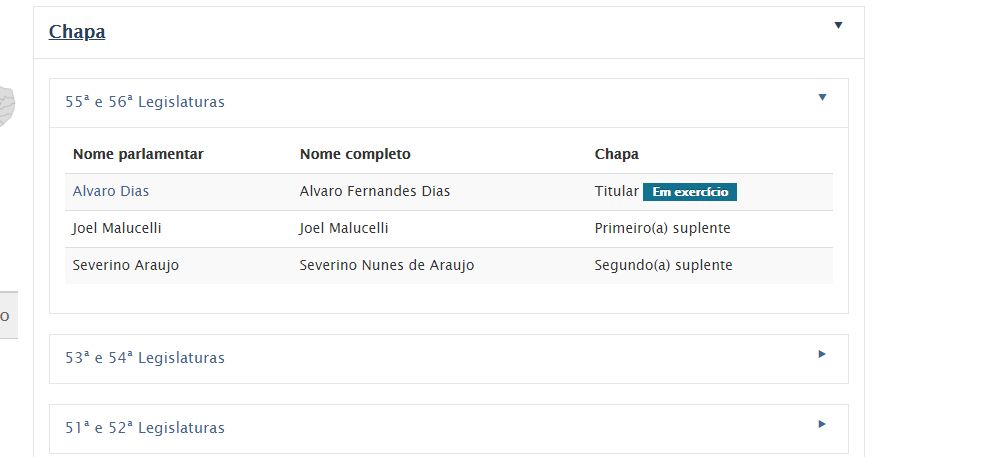Collapse the 55ª e 56ª Legislaturas arrow

click(x=821, y=97)
